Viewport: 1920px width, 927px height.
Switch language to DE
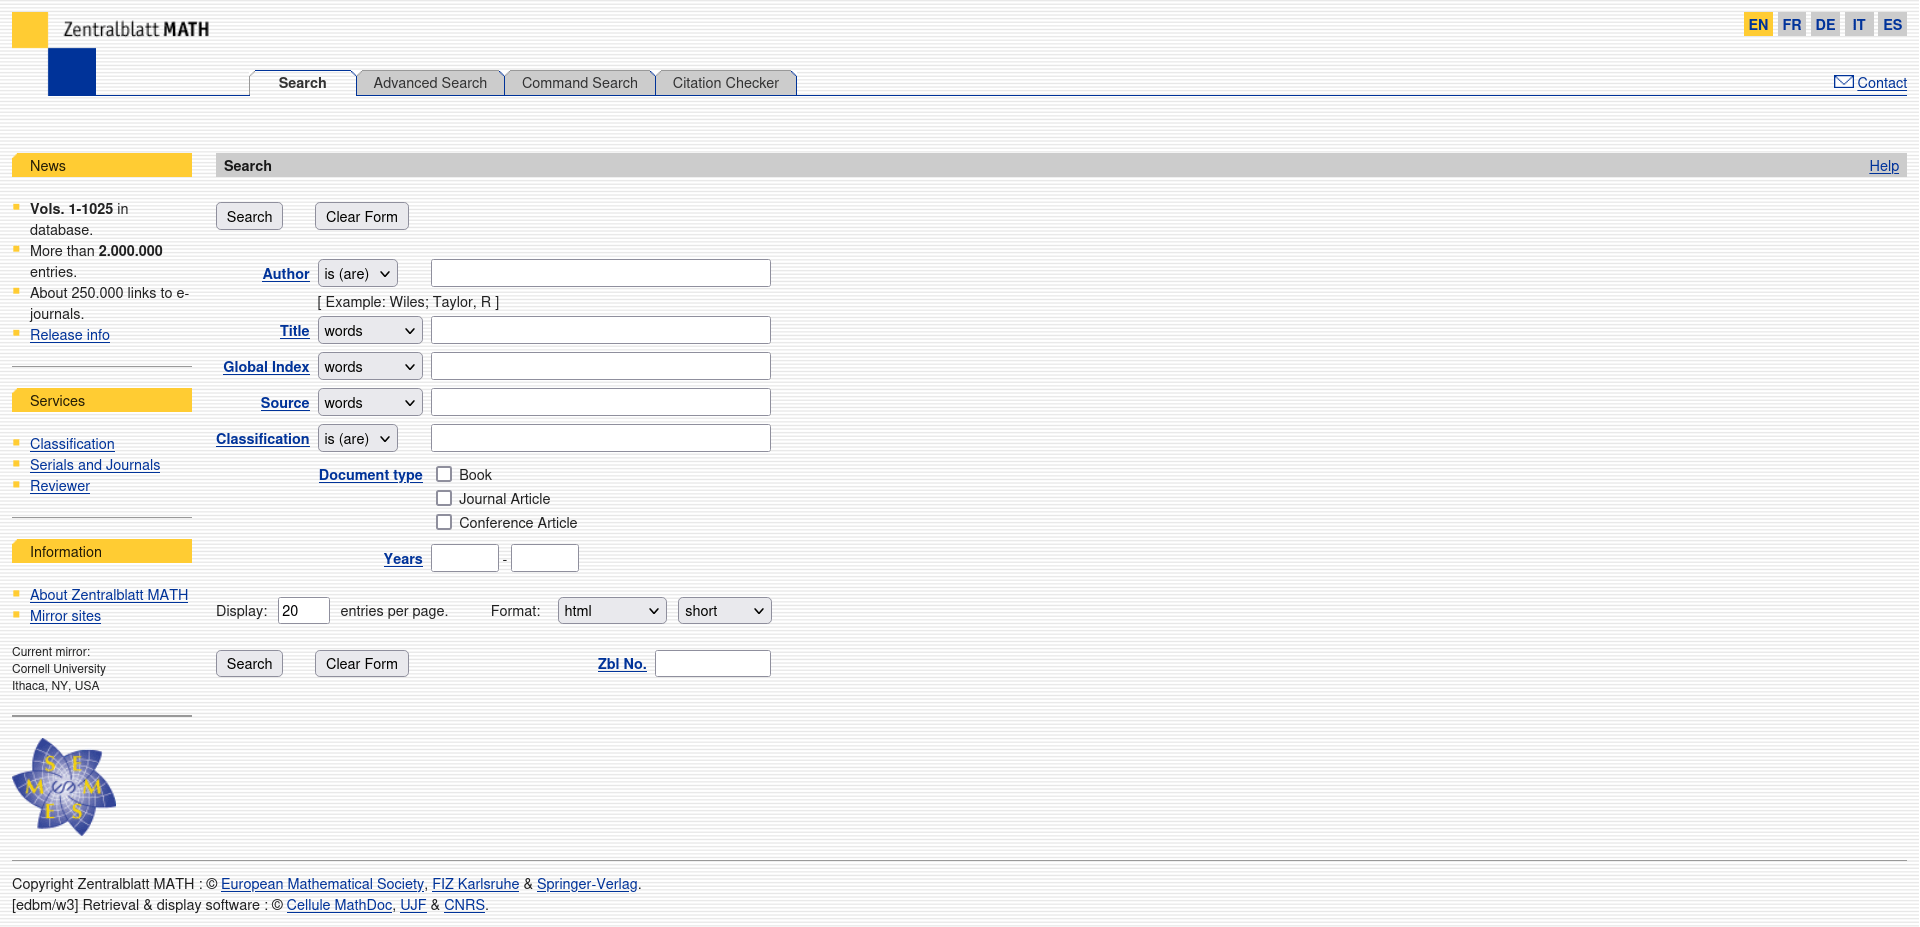click(x=1826, y=25)
